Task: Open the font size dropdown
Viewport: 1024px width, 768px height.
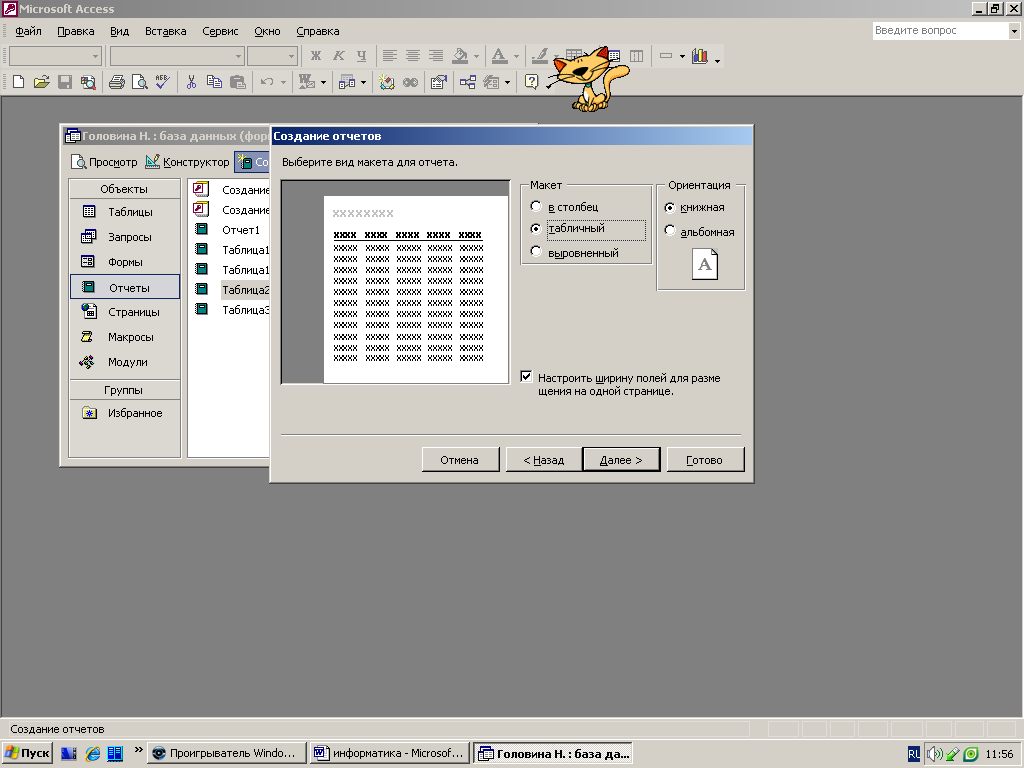Action: 291,56
